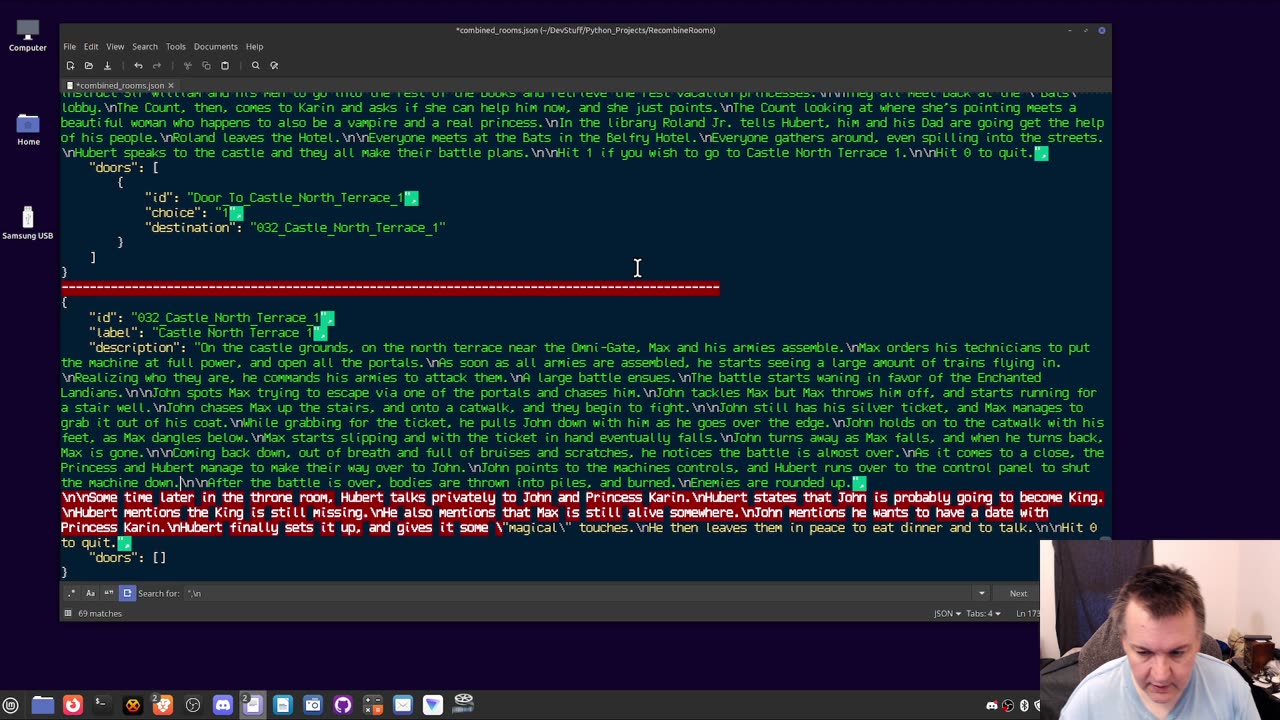Open the Tools menu

click(176, 47)
